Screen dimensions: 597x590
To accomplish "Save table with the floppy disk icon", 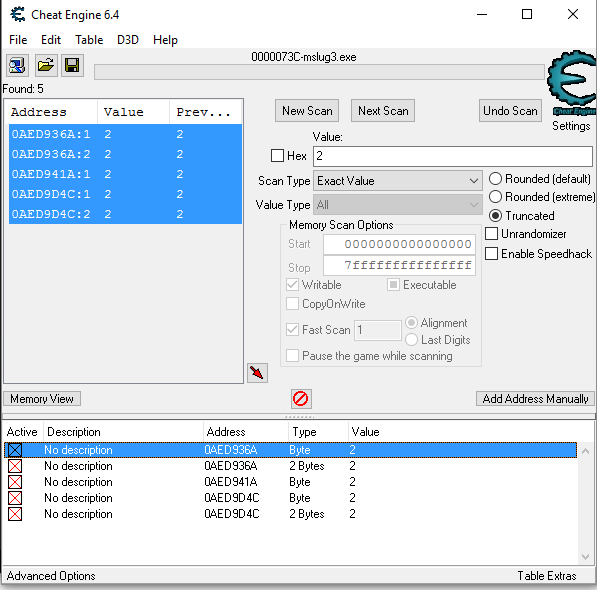I will [x=72, y=65].
